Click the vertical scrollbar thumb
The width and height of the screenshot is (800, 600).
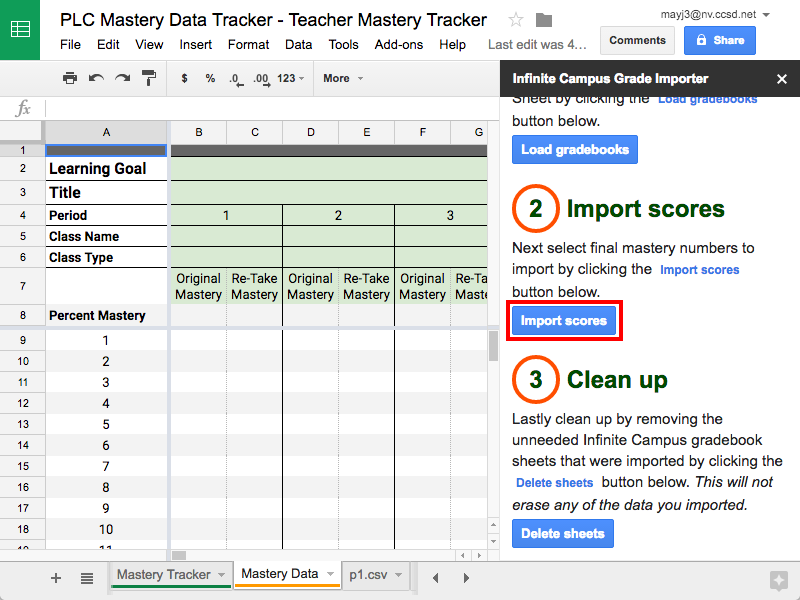(493, 346)
